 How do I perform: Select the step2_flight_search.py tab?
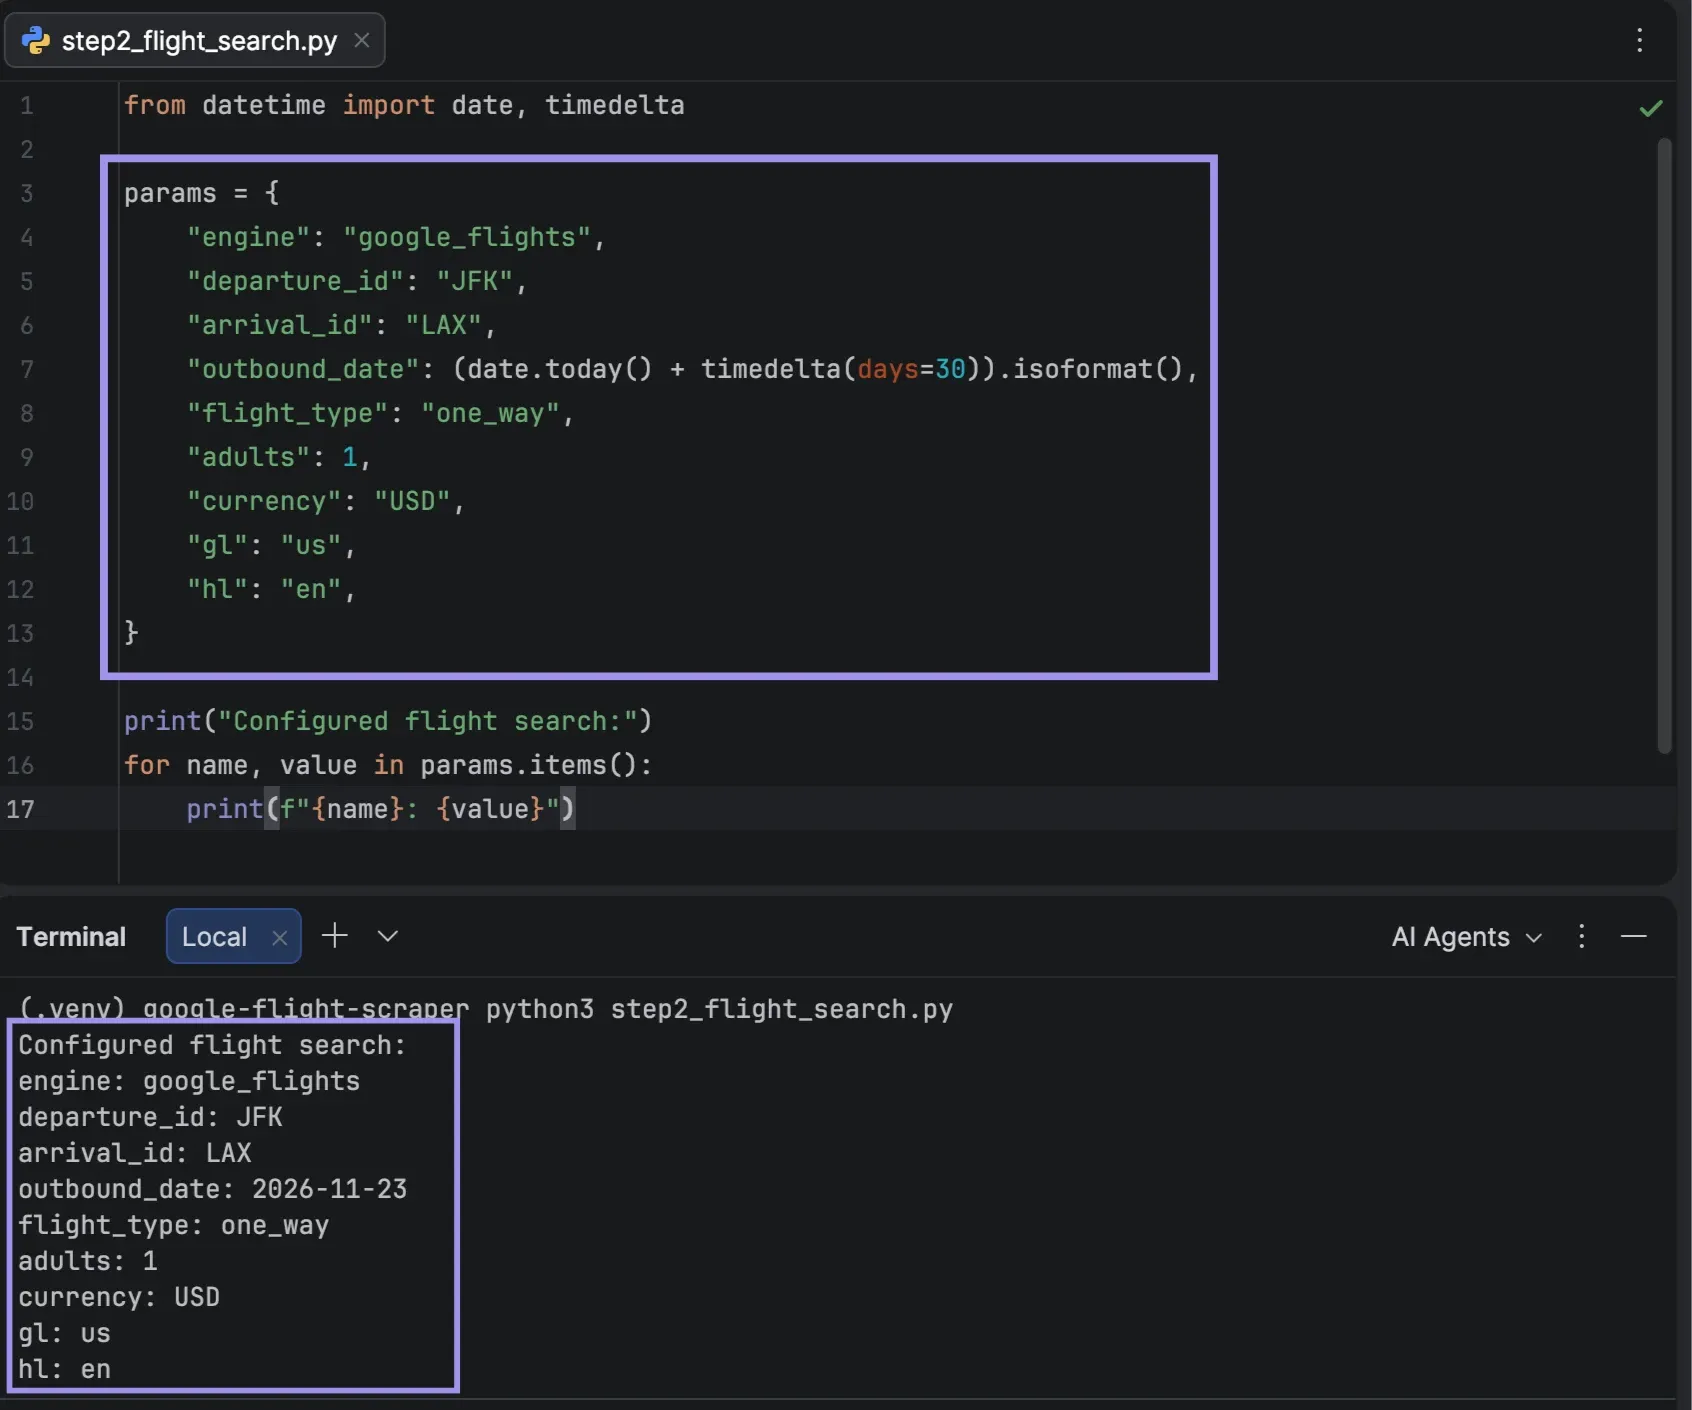pyautogui.click(x=195, y=40)
